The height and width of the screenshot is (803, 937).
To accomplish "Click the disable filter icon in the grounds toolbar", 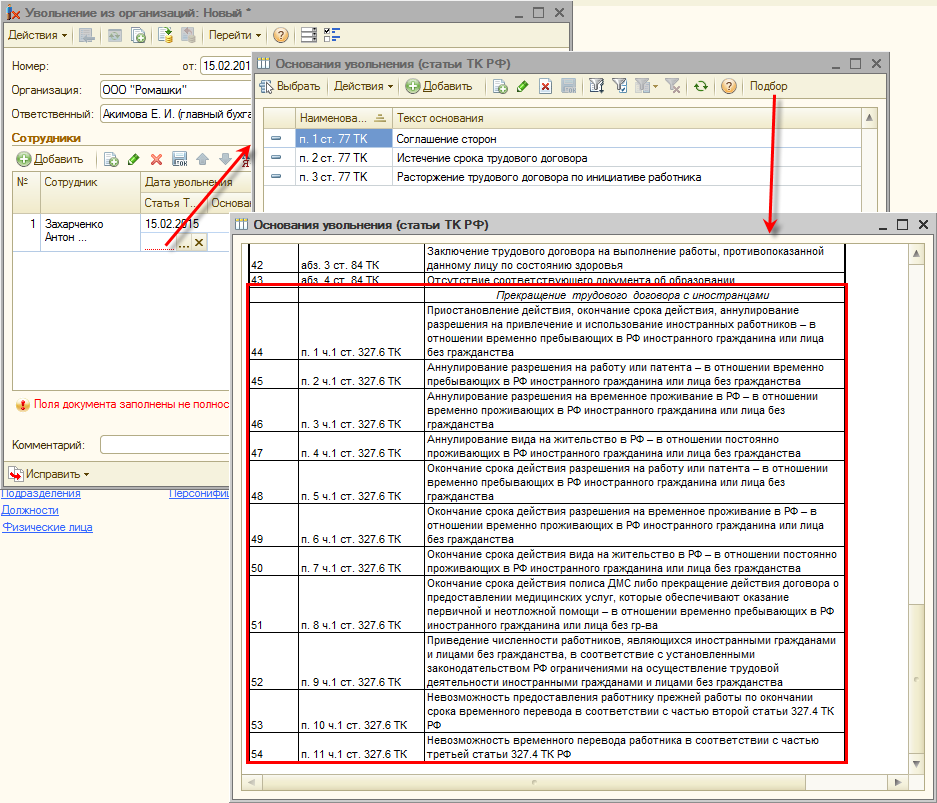I will [672, 87].
